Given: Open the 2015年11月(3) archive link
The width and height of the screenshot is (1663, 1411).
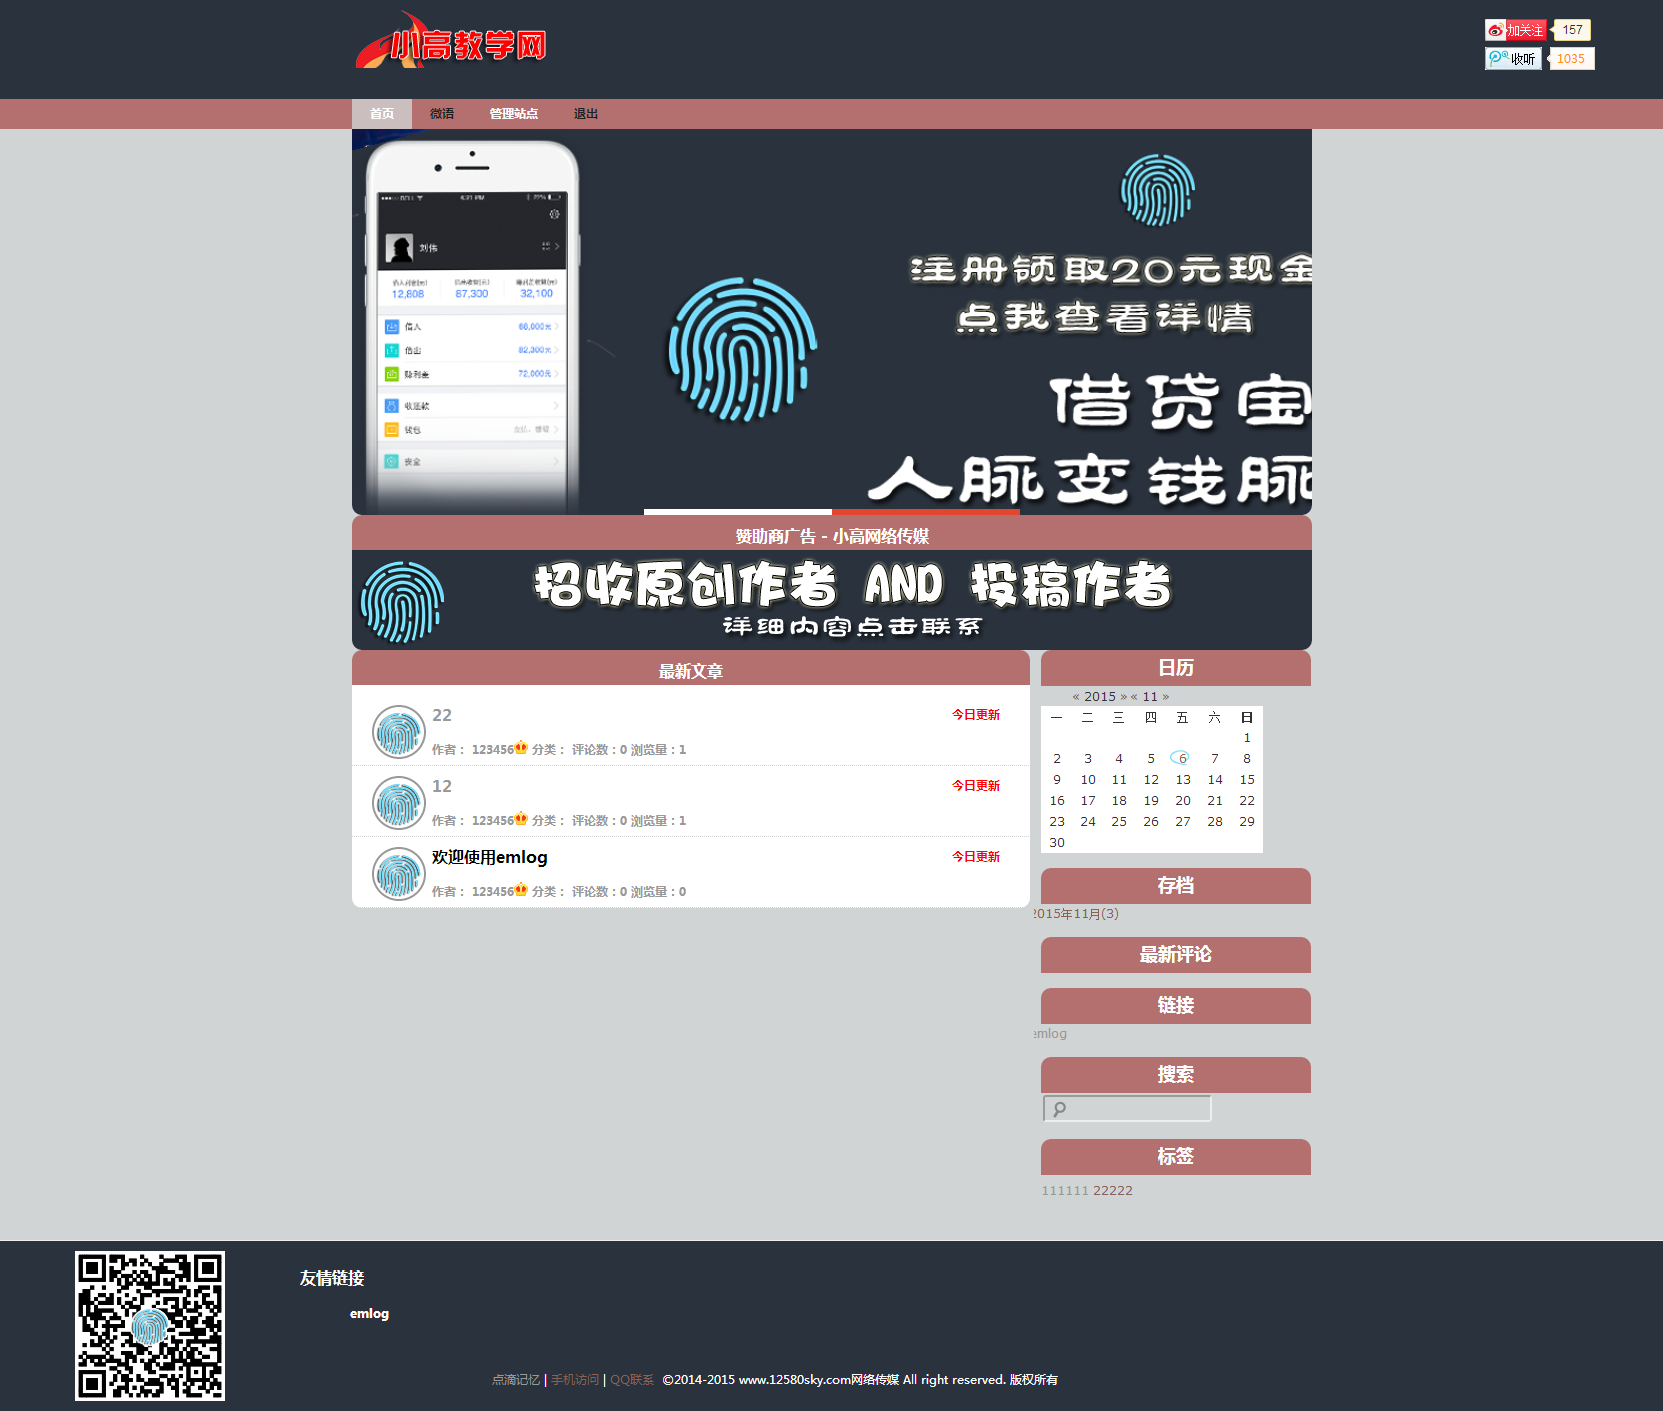Looking at the screenshot, I should click(1076, 914).
